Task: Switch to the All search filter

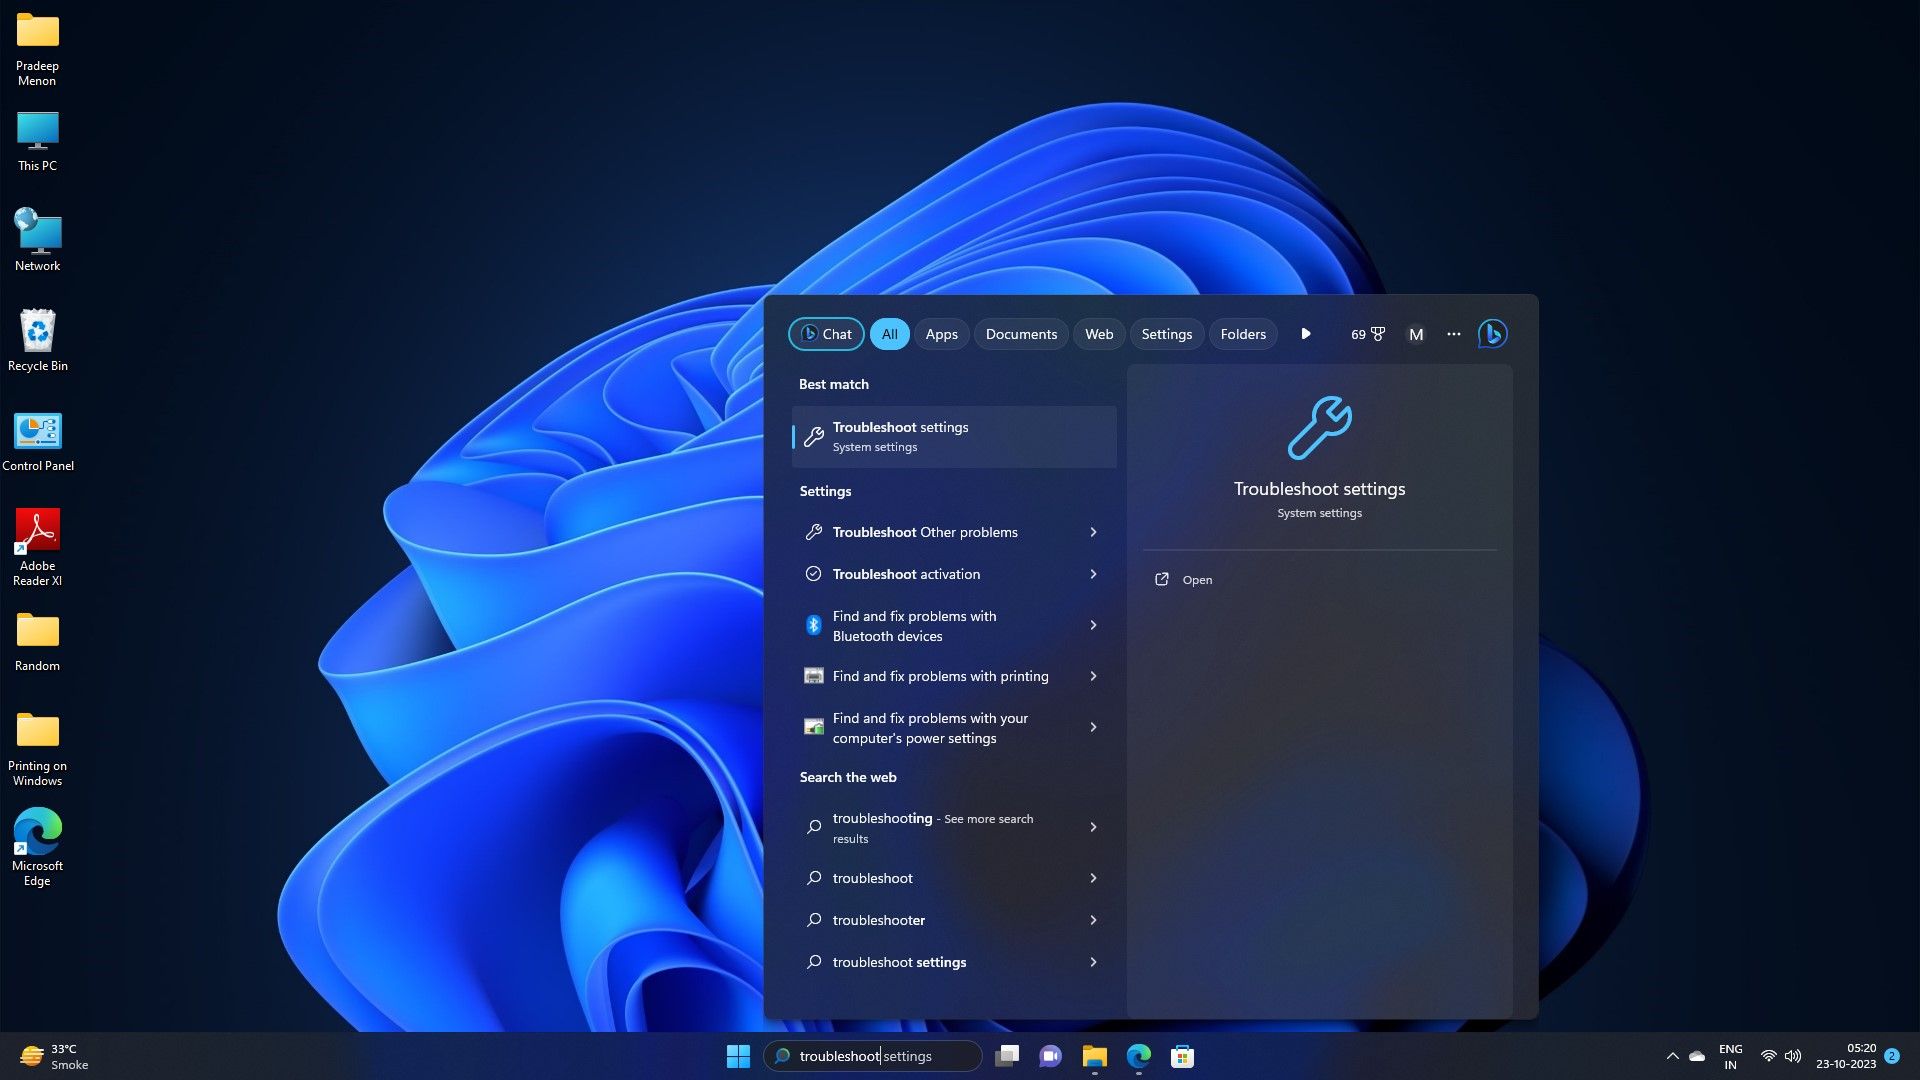Action: click(x=890, y=334)
